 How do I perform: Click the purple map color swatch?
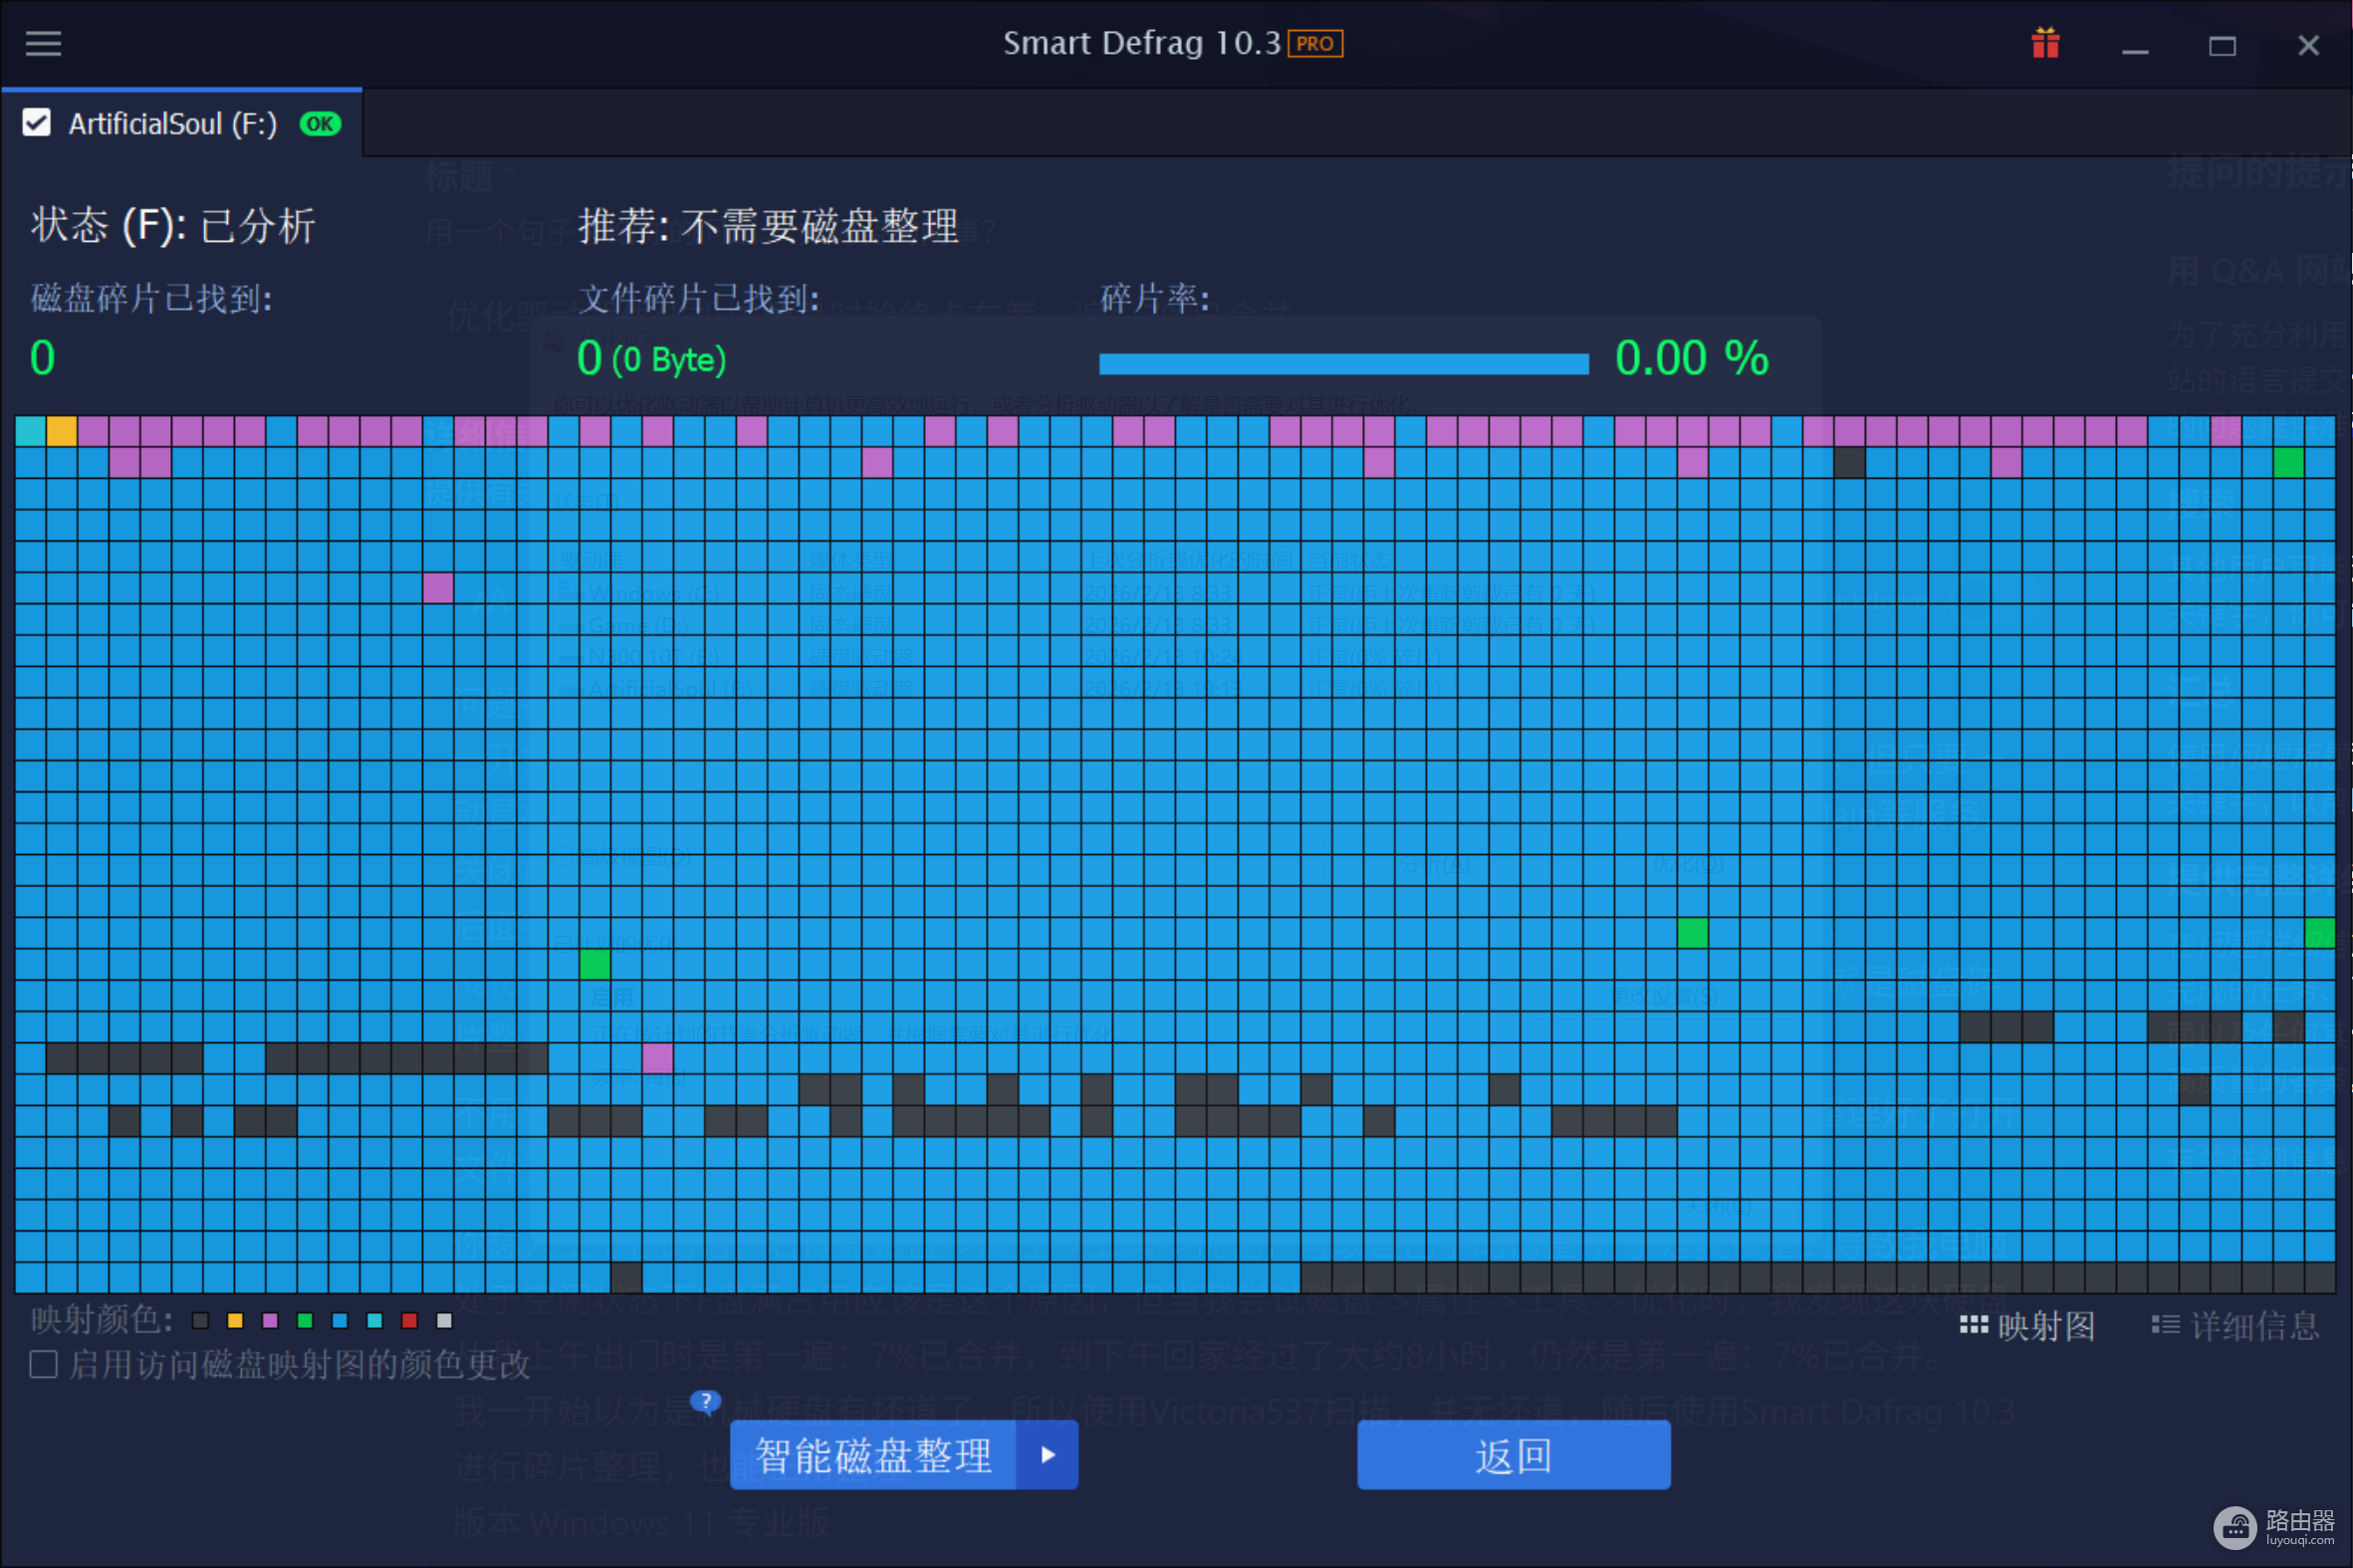270,1321
